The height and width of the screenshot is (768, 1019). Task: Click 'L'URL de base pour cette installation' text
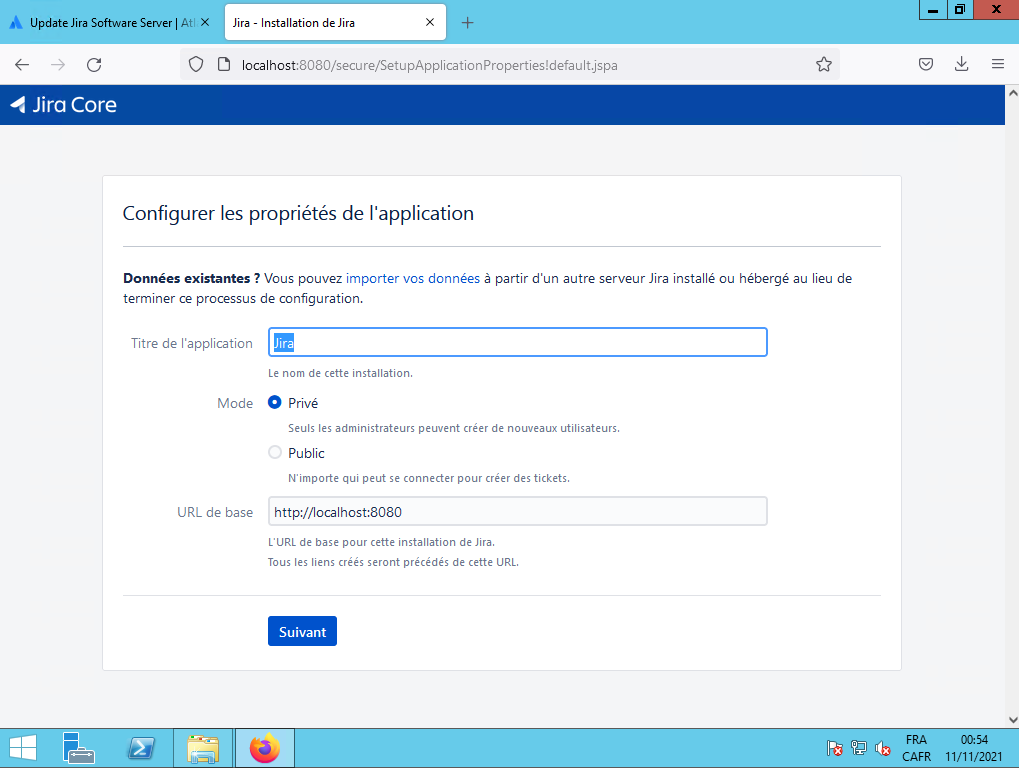tap(381, 542)
